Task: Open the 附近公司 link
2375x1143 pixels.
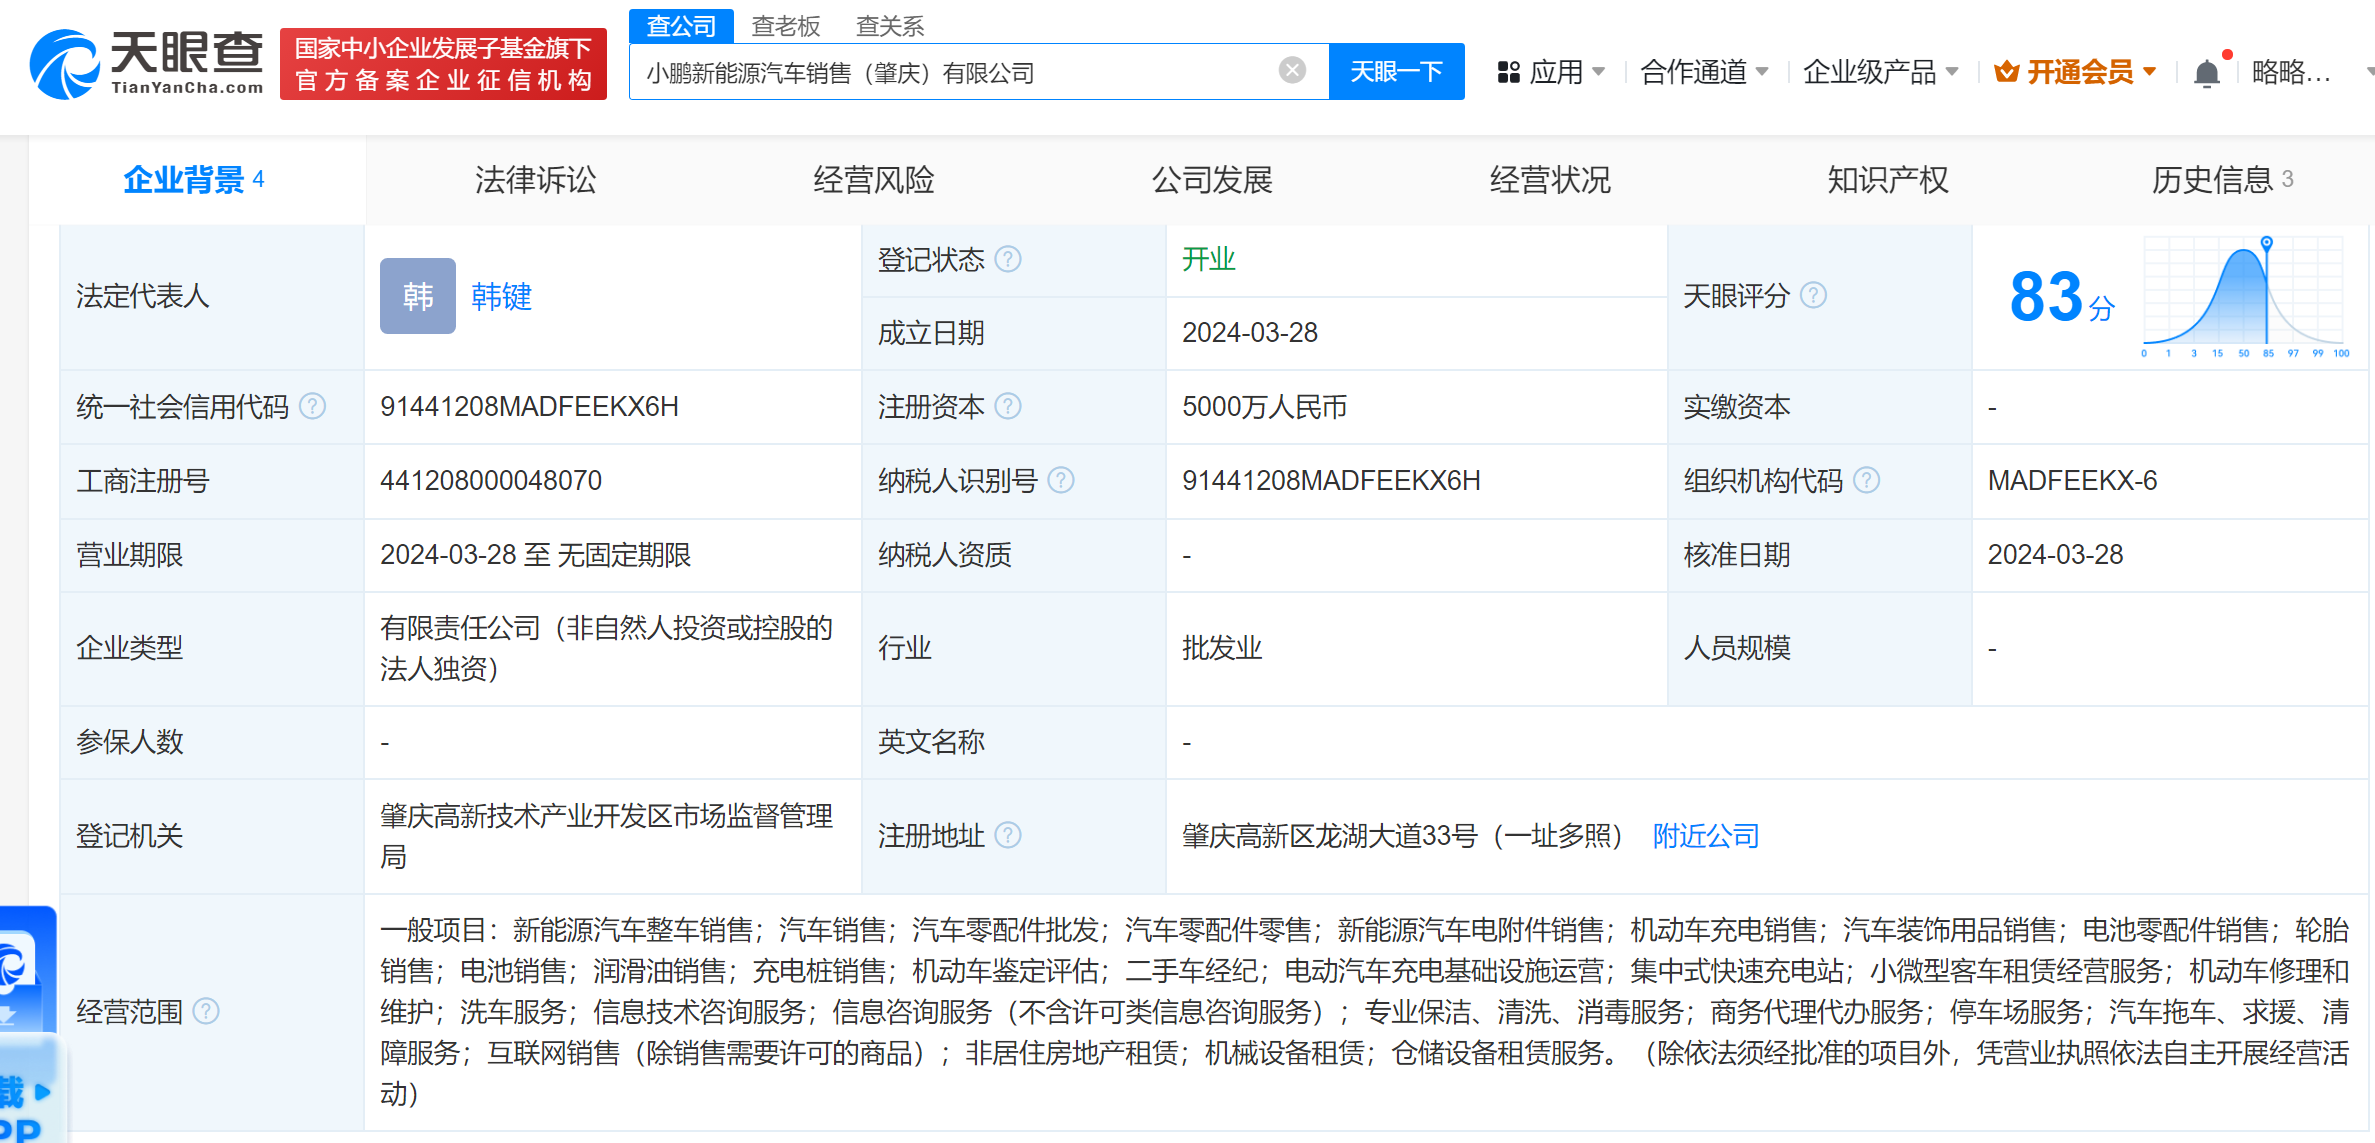Action: (1705, 835)
